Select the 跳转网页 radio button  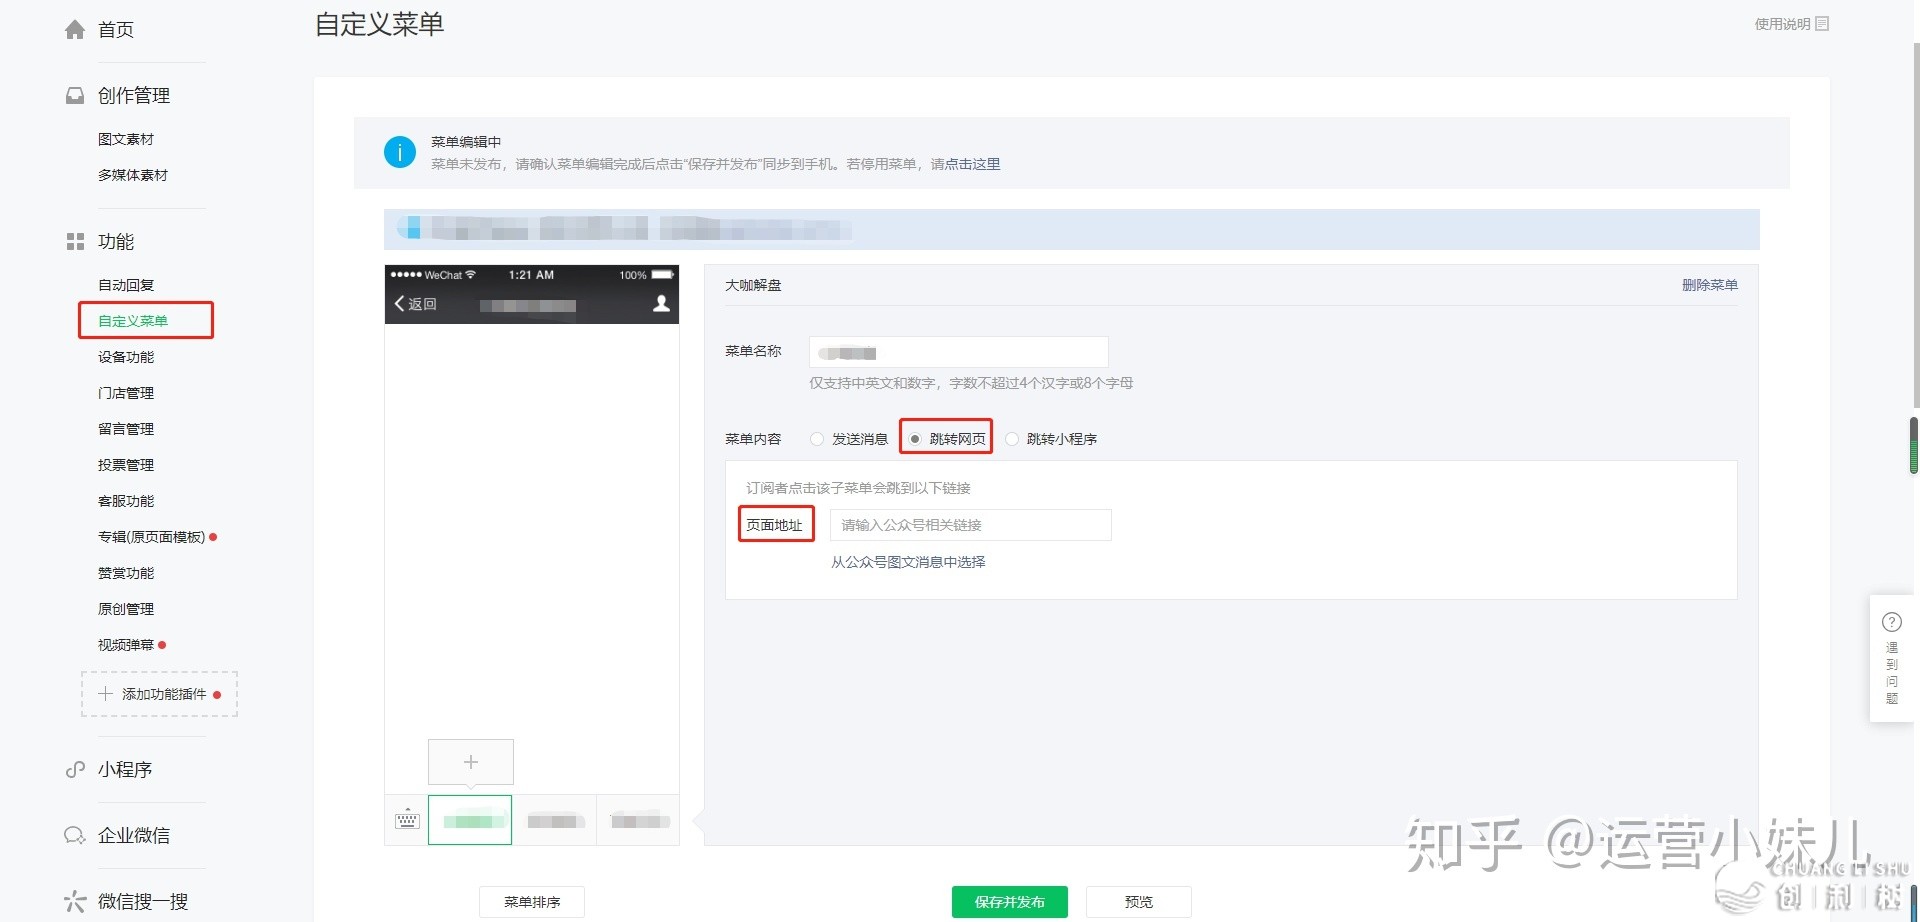tap(914, 439)
